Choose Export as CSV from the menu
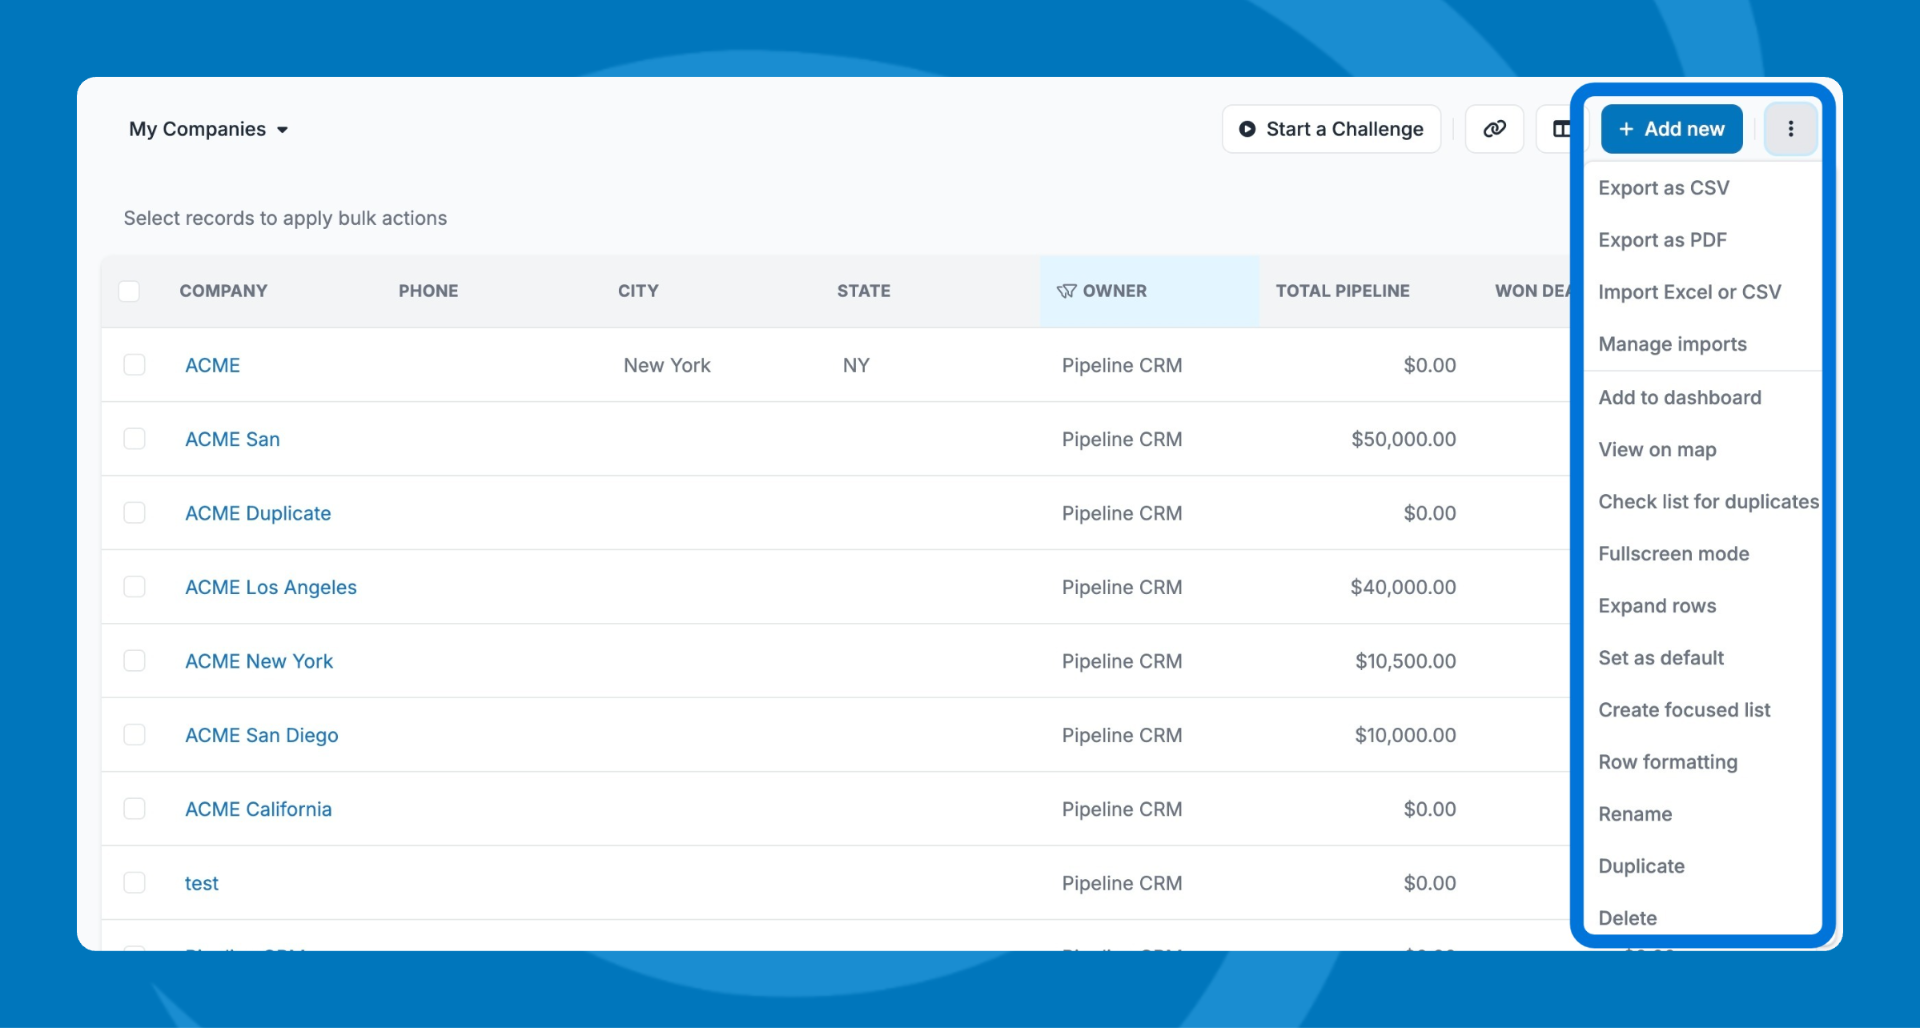This screenshot has height=1028, width=1920. (x=1663, y=188)
